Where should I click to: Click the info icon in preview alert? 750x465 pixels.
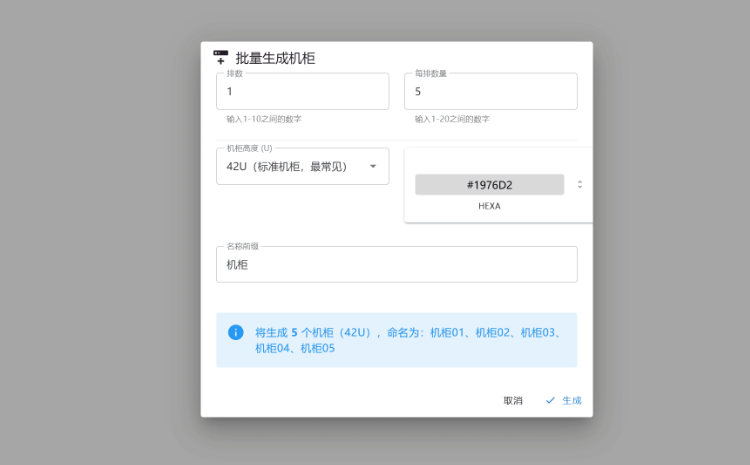click(x=235, y=332)
